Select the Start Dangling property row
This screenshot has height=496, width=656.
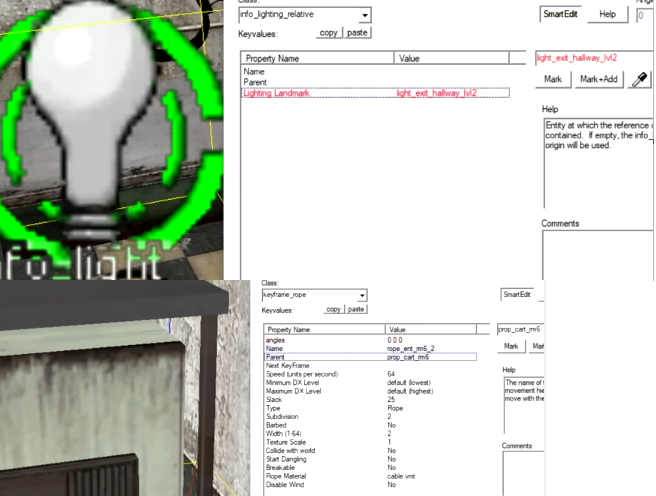[x=370, y=459]
